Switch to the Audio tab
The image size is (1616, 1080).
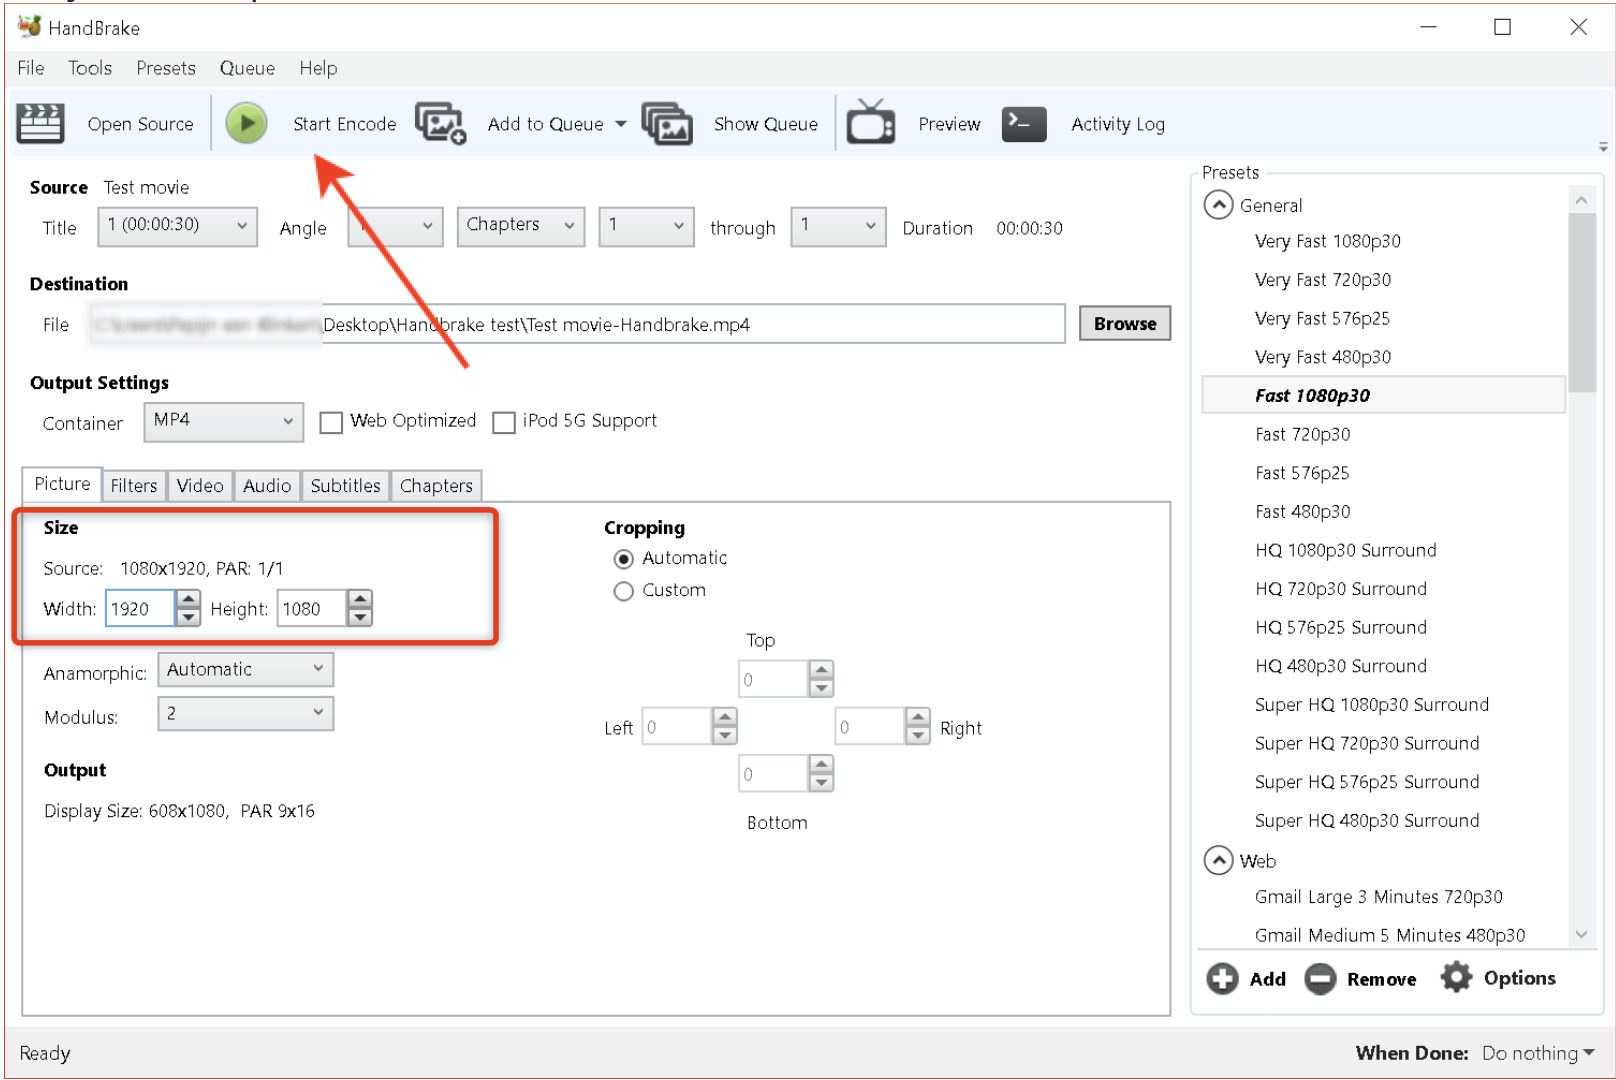point(267,485)
